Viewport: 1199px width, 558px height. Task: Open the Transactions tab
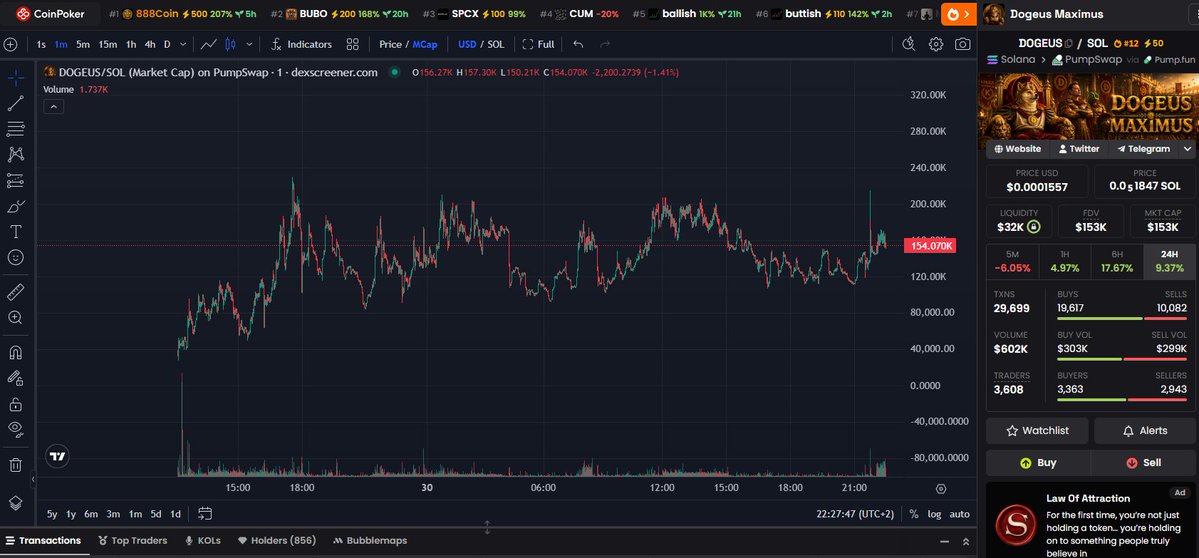(43, 540)
